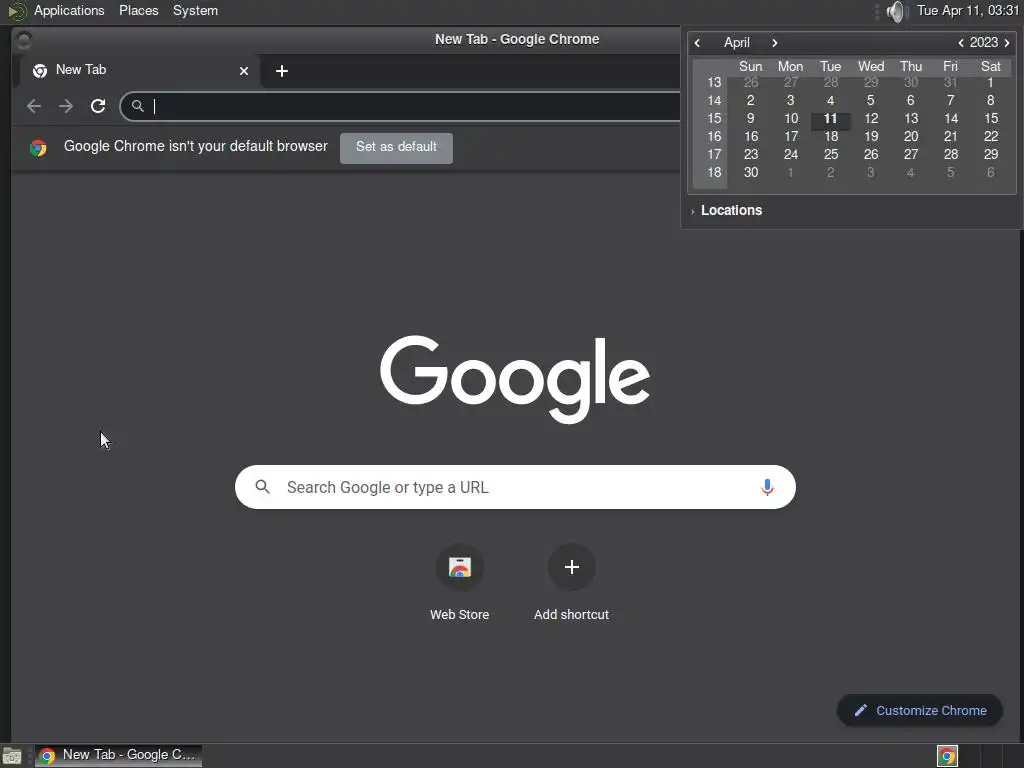Start voice search with microphone icon
Image resolution: width=1024 pixels, height=768 pixels.
pyautogui.click(x=767, y=487)
